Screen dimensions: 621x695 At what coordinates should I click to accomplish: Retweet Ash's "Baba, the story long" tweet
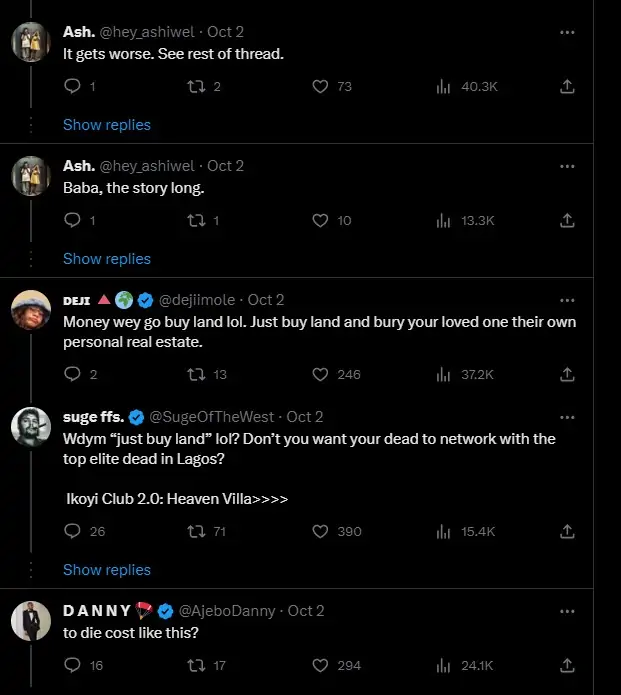[x=196, y=220]
